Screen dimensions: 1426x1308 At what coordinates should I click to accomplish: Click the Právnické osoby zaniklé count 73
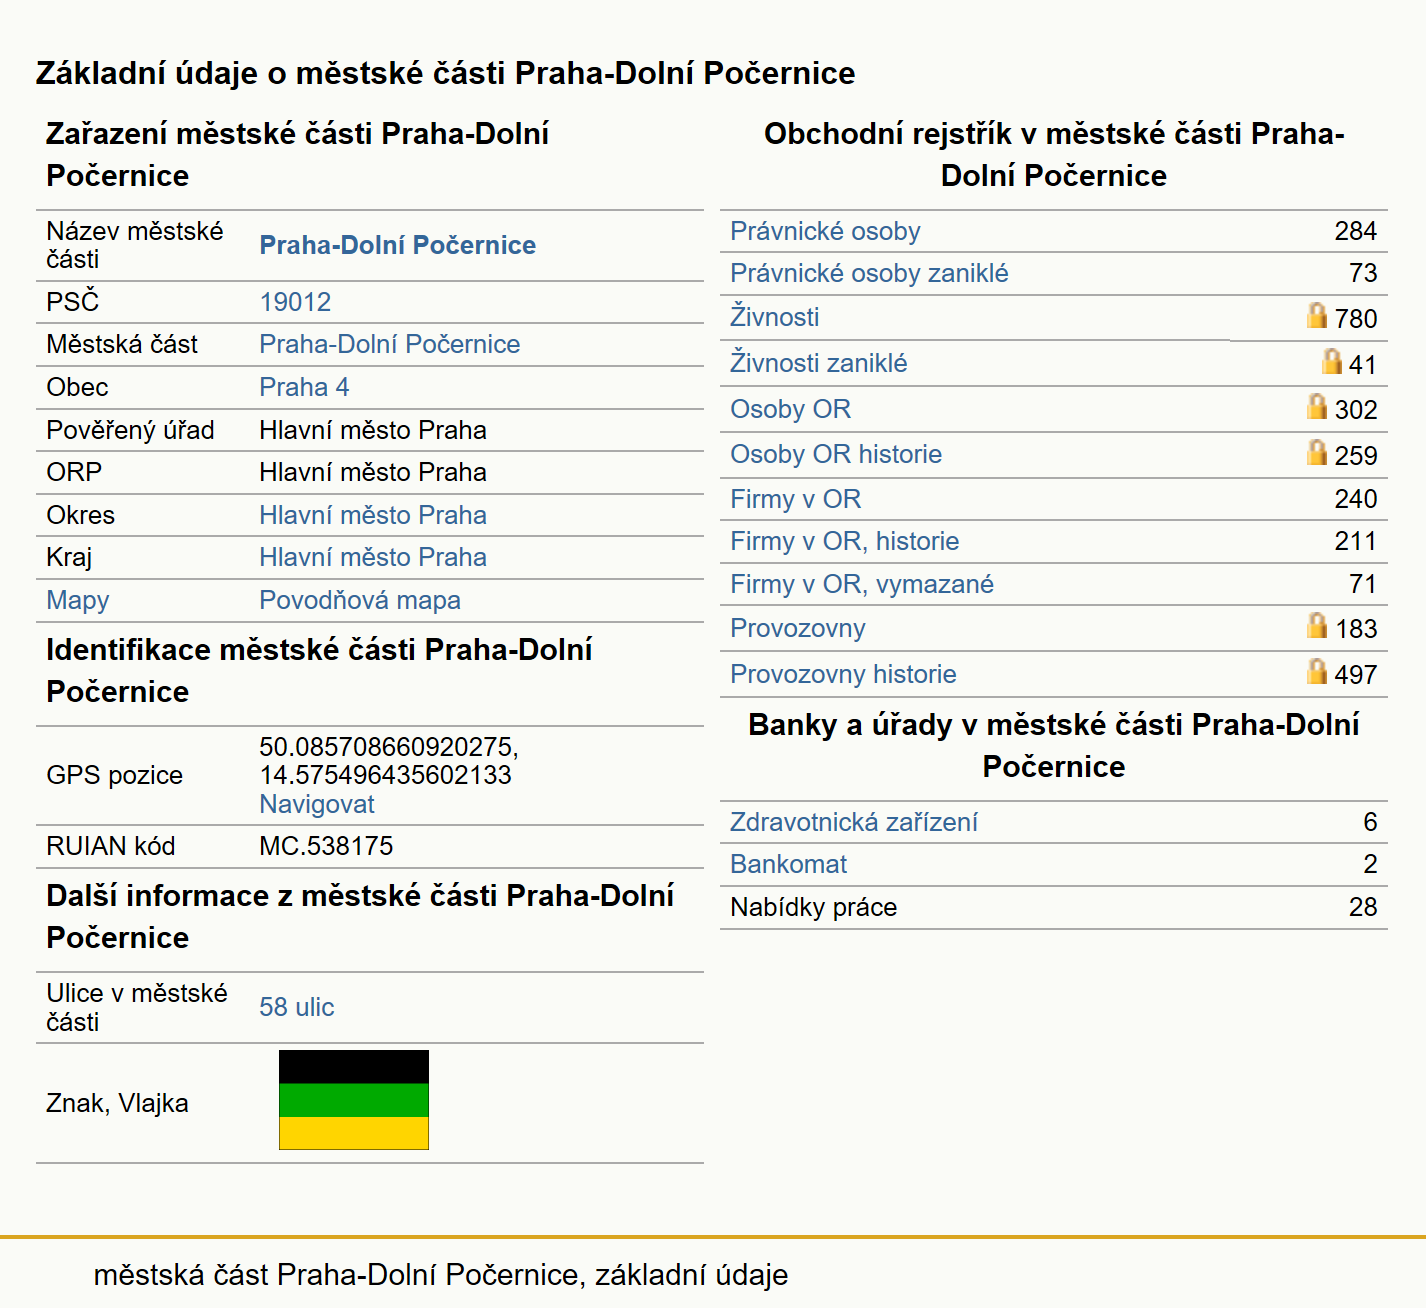[x=1362, y=273]
